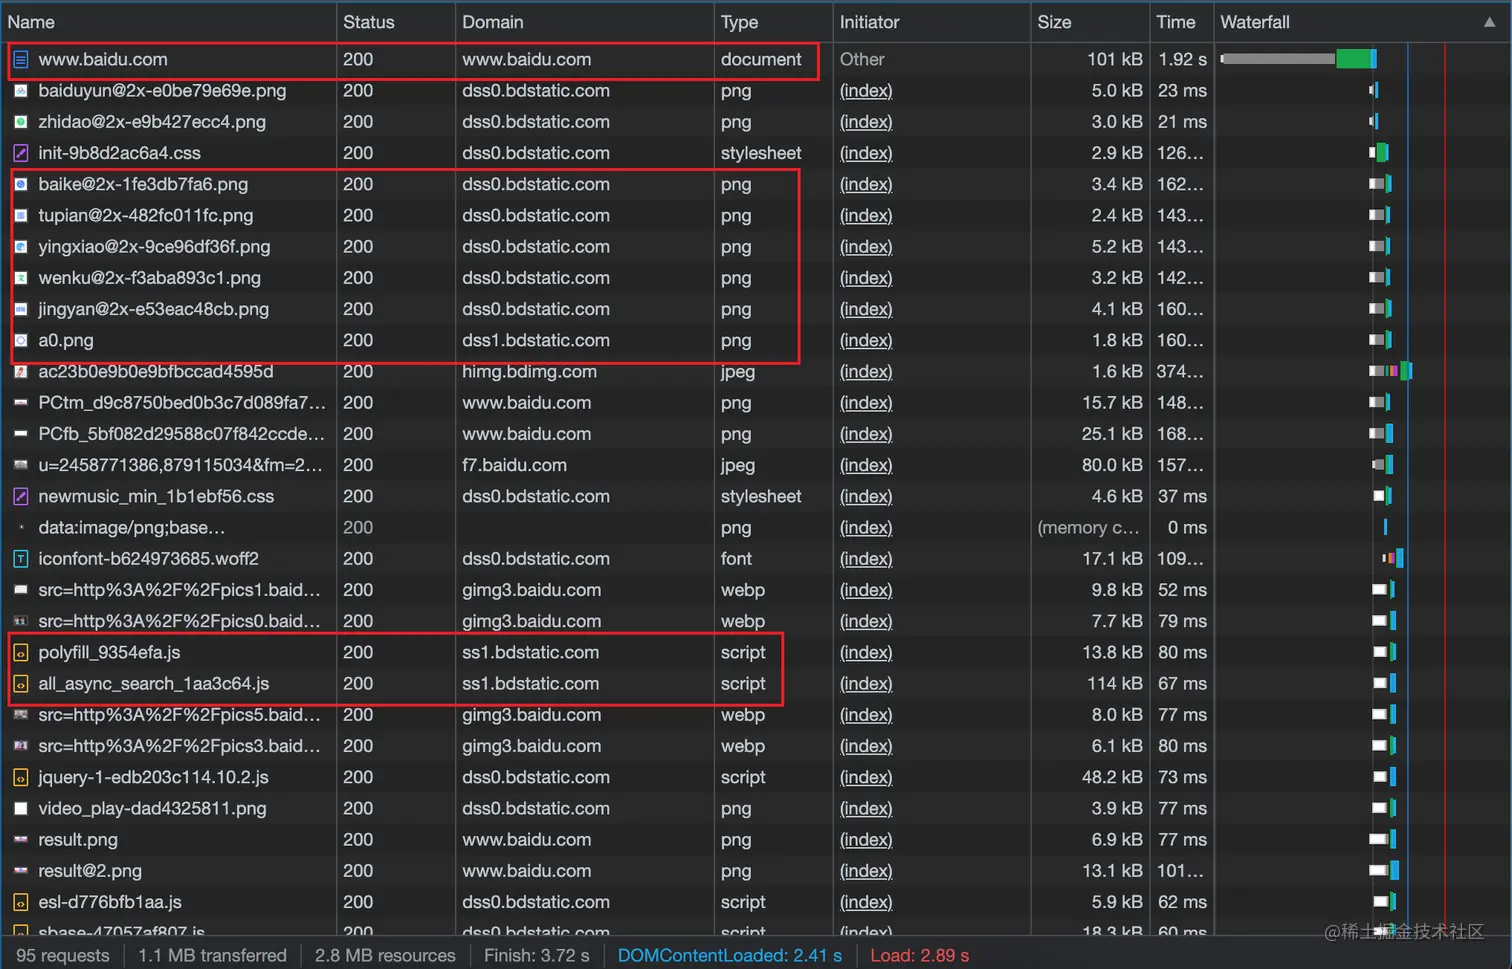Viewport: 1512px width, 969px height.
Task: Open the (index) initiator link for a0.png
Action: tap(866, 340)
